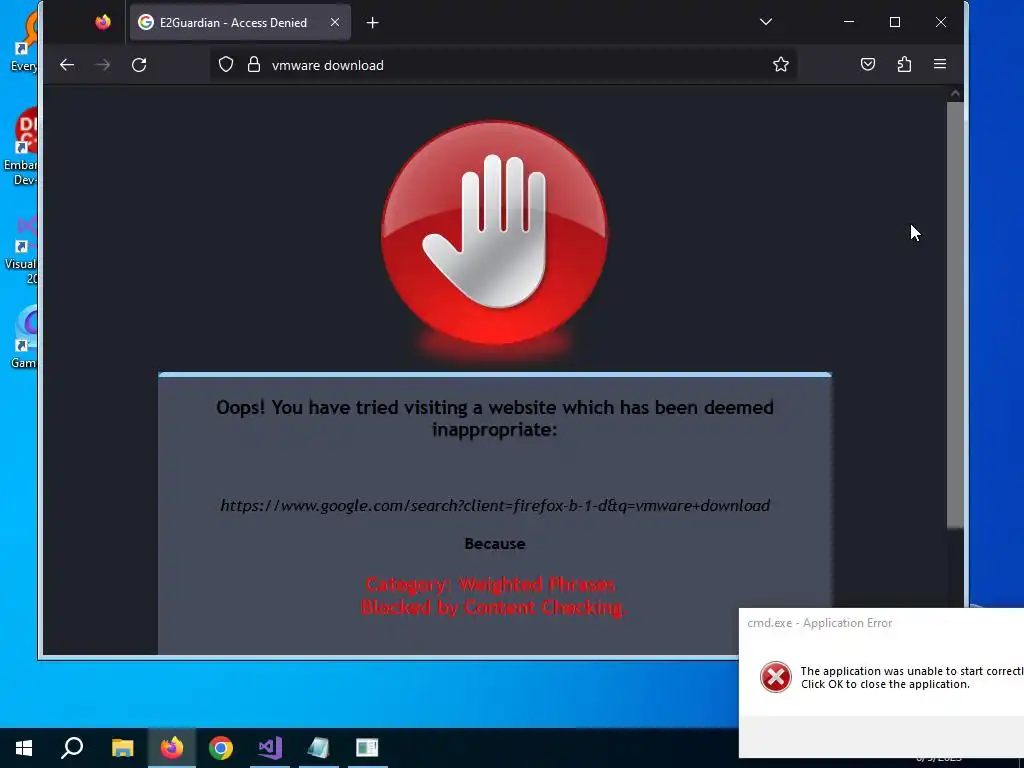Image resolution: width=1024 pixels, height=768 pixels.
Task: Click the page vertical scrollbar thumb
Action: coord(955,313)
